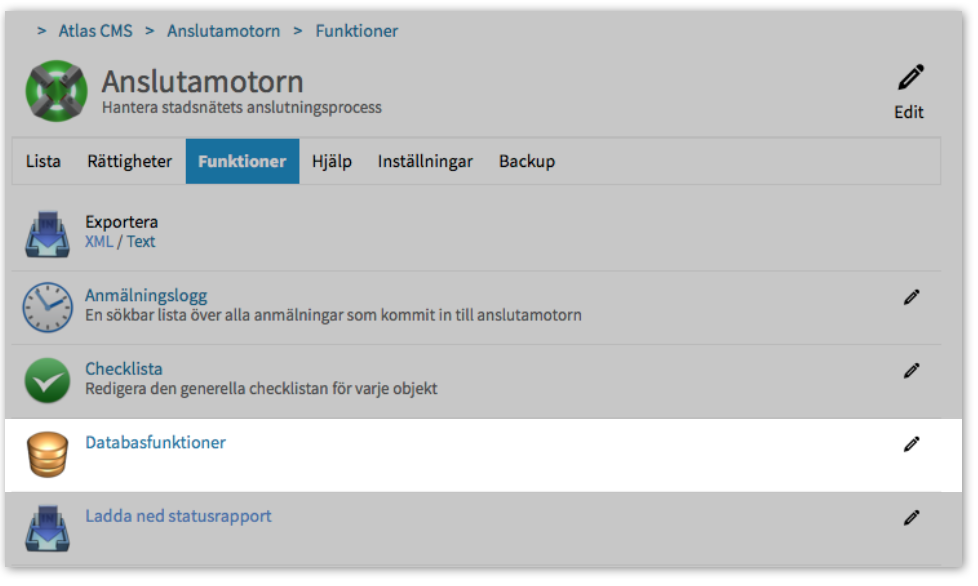Export as XML link
Screen dimensions: 978x586
[99, 242]
